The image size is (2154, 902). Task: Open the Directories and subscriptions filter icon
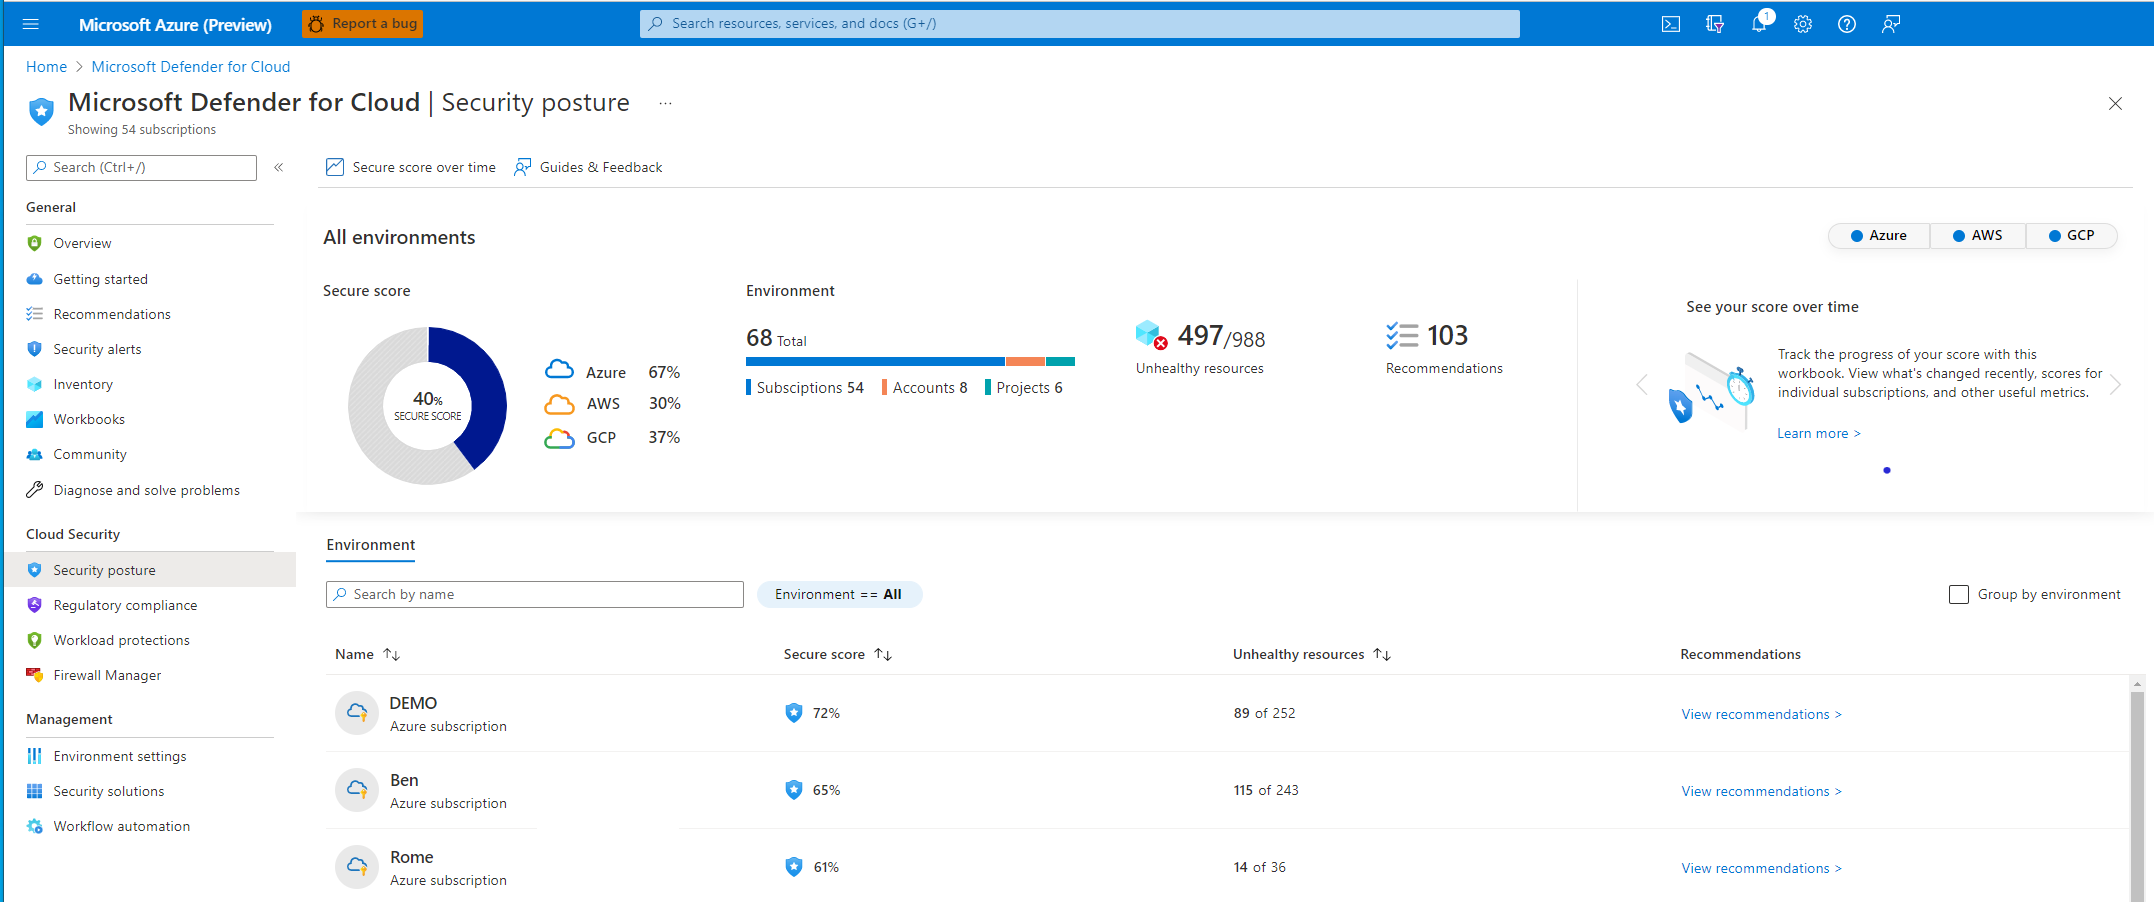tap(1715, 24)
